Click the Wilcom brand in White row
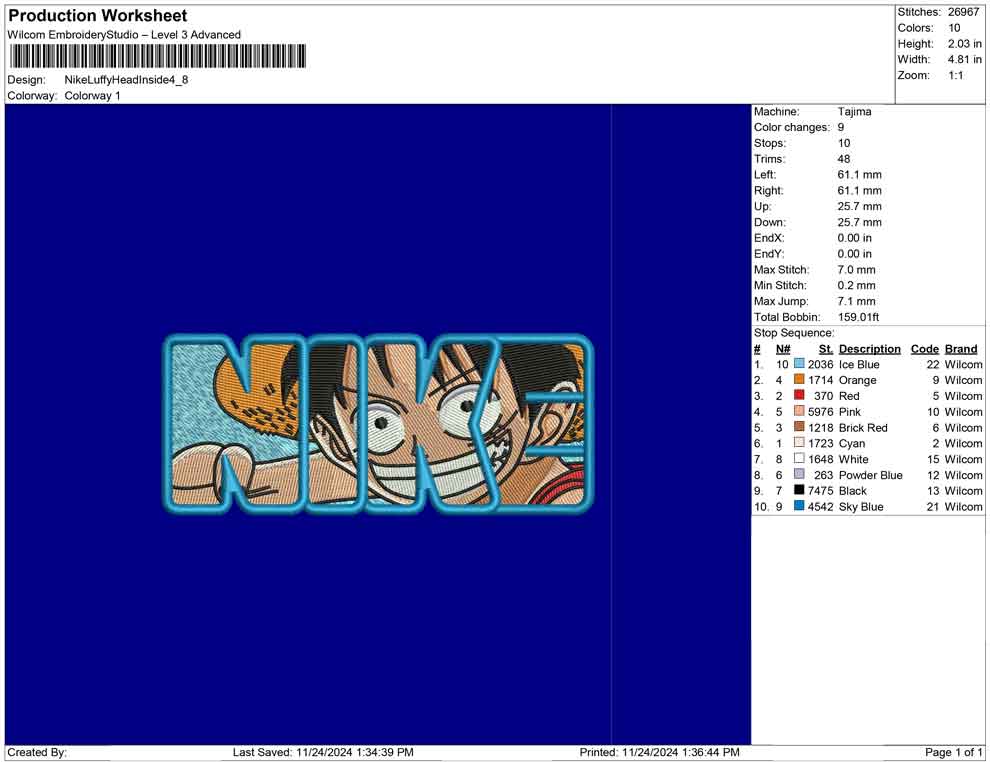This screenshot has height=762, width=990. (963, 459)
